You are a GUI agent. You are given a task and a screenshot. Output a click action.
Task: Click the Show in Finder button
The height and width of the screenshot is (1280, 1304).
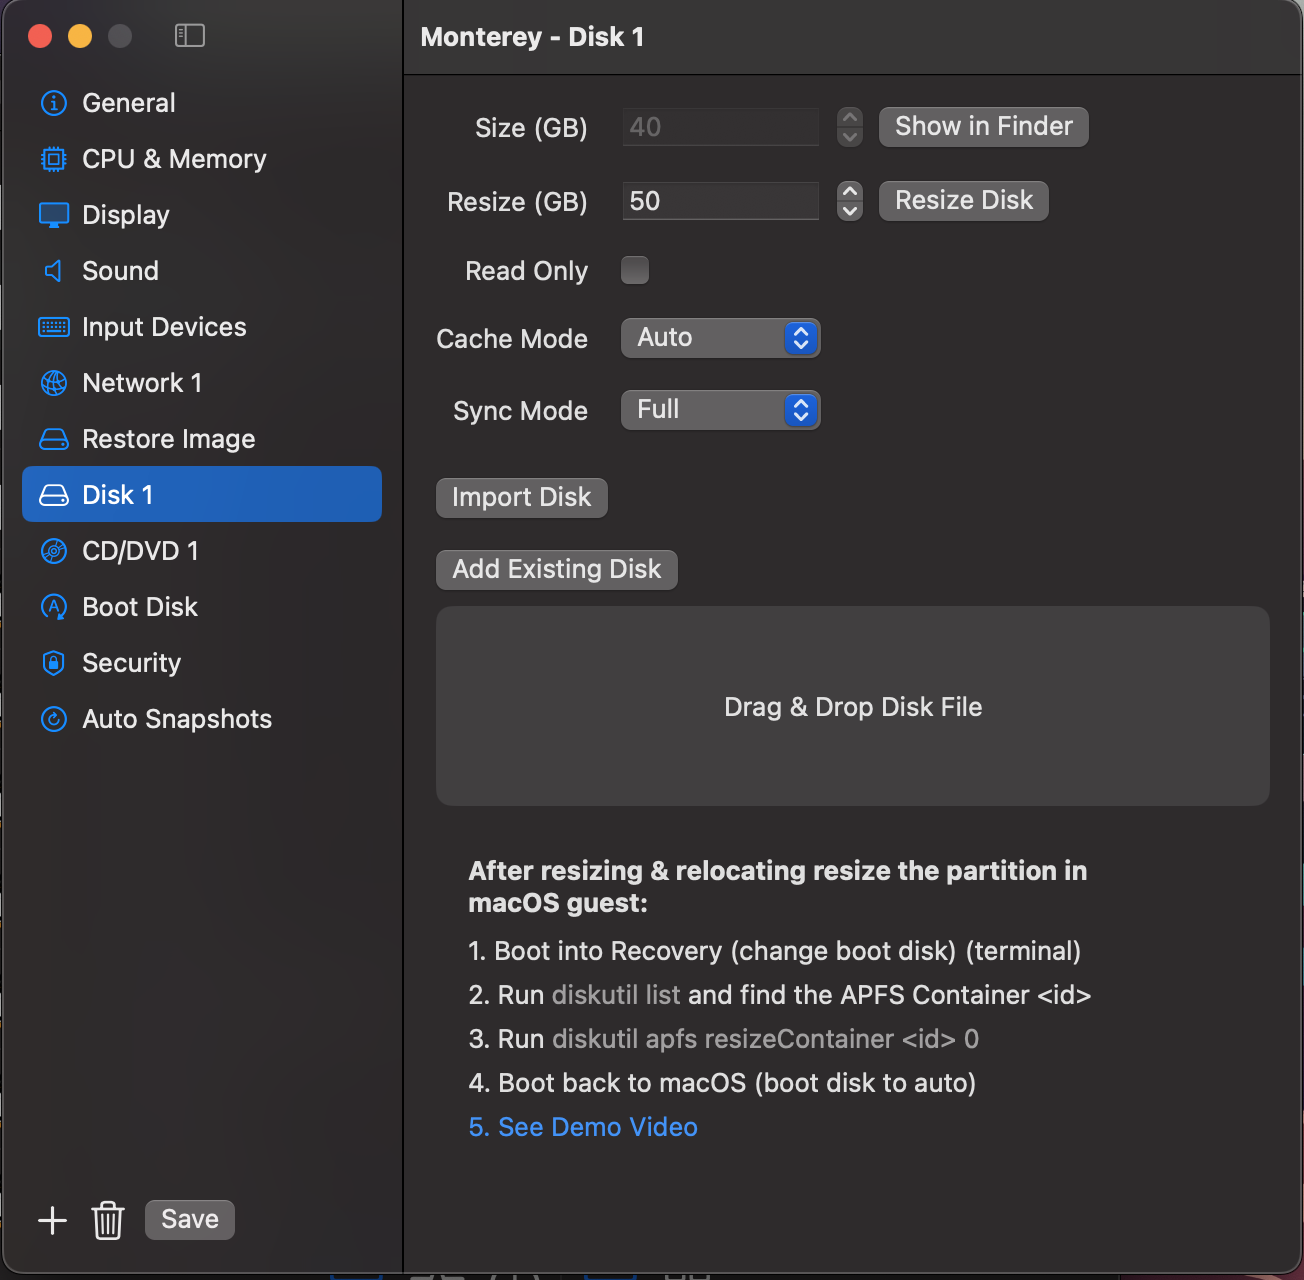tap(984, 127)
